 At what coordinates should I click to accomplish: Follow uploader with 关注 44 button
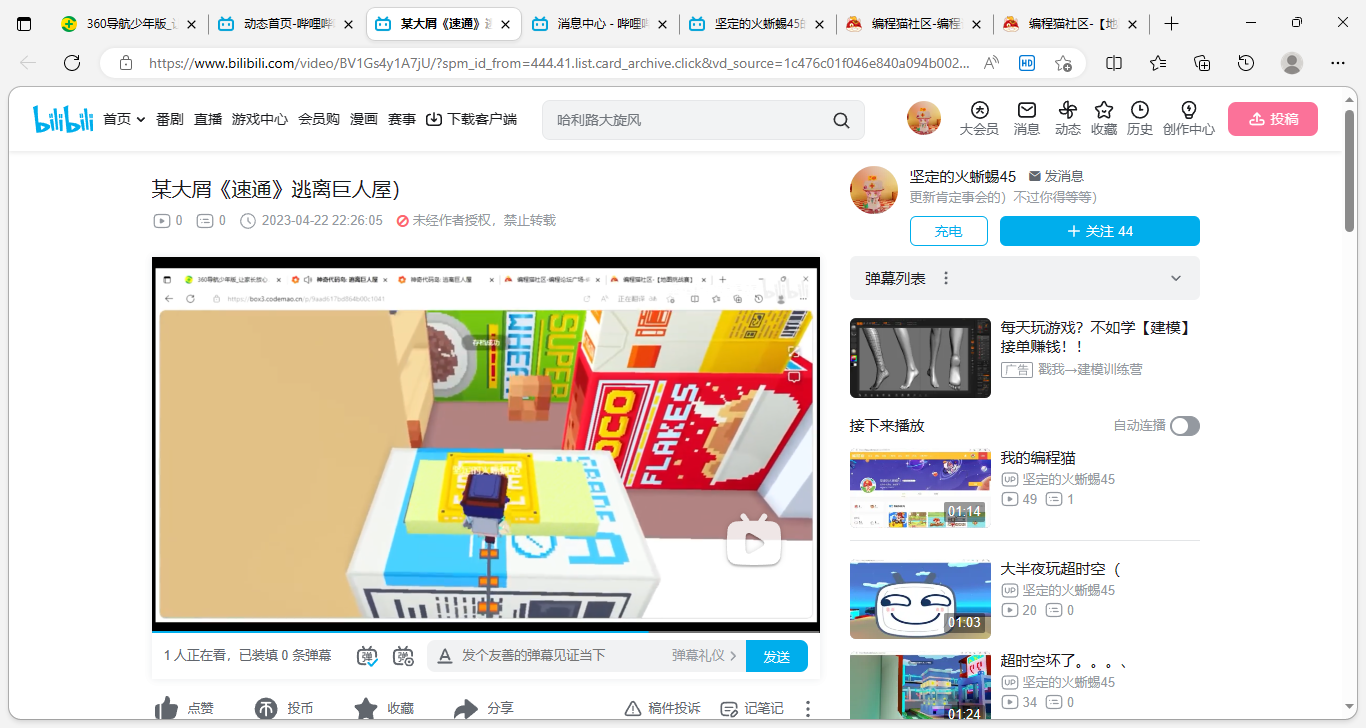pyautogui.click(x=1100, y=231)
